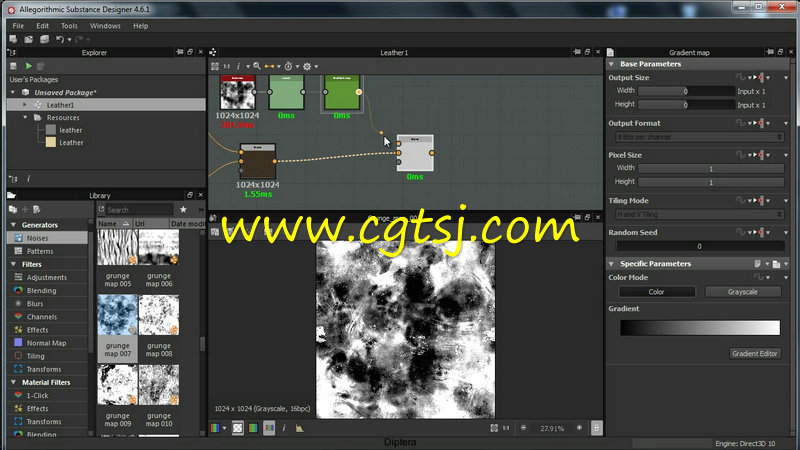The width and height of the screenshot is (800, 450).
Task: Click the lock icon at 2D view bottom right
Action: coord(596,428)
